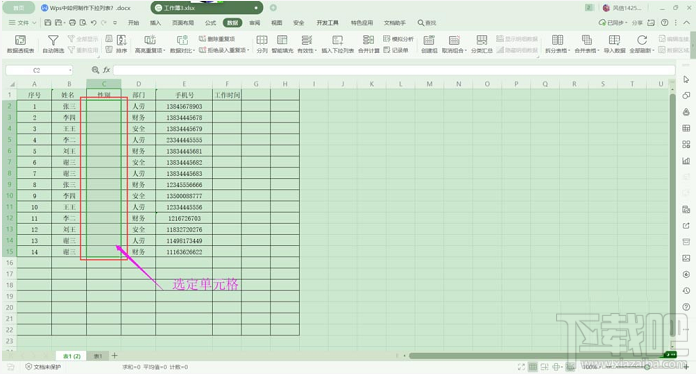The width and height of the screenshot is (696, 374).
Task: Click the 分类汇总 subtotal icon
Action: tap(482, 44)
